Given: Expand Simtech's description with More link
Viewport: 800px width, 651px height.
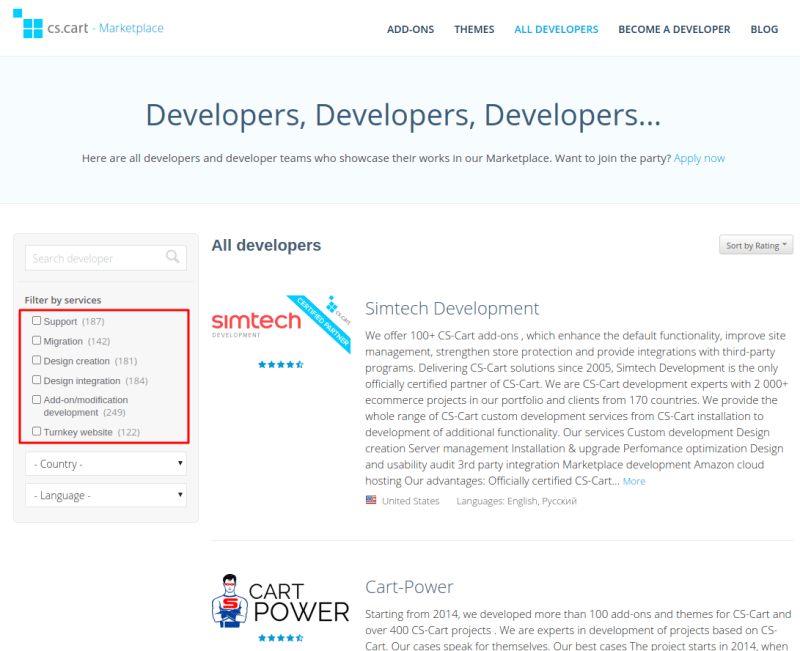Looking at the screenshot, I should (x=633, y=480).
